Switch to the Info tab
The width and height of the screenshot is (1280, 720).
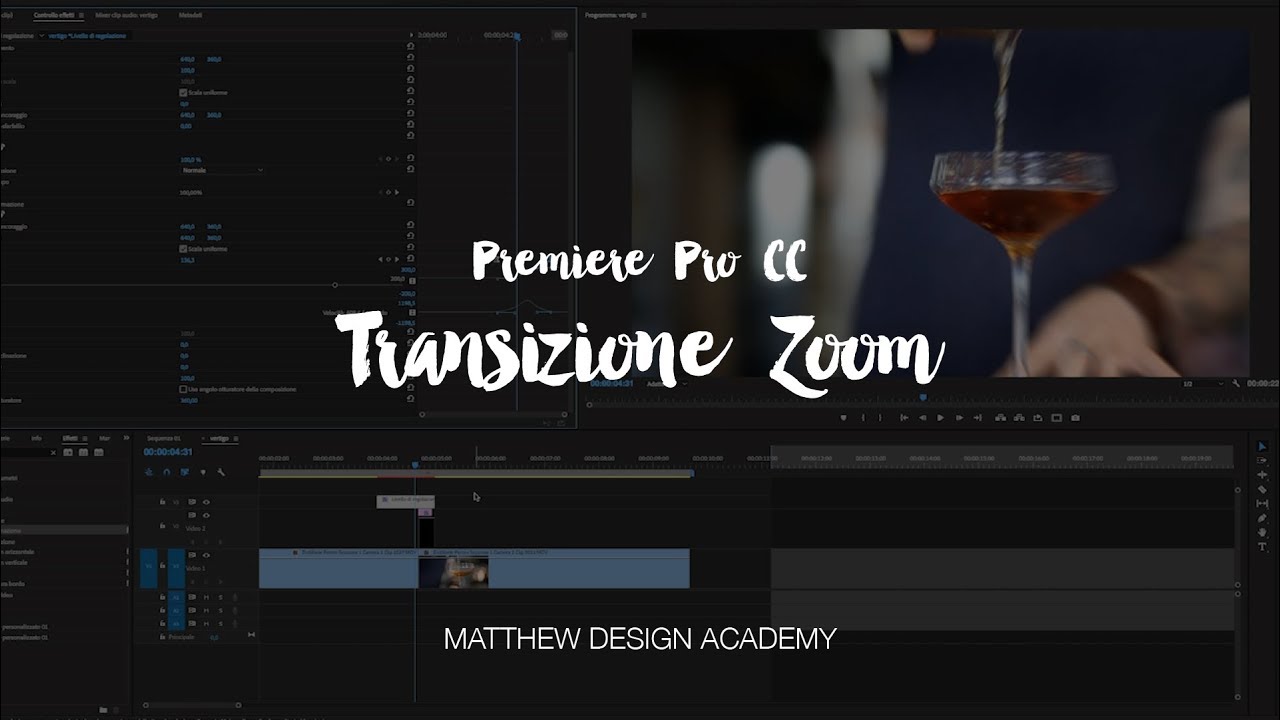coord(36,438)
